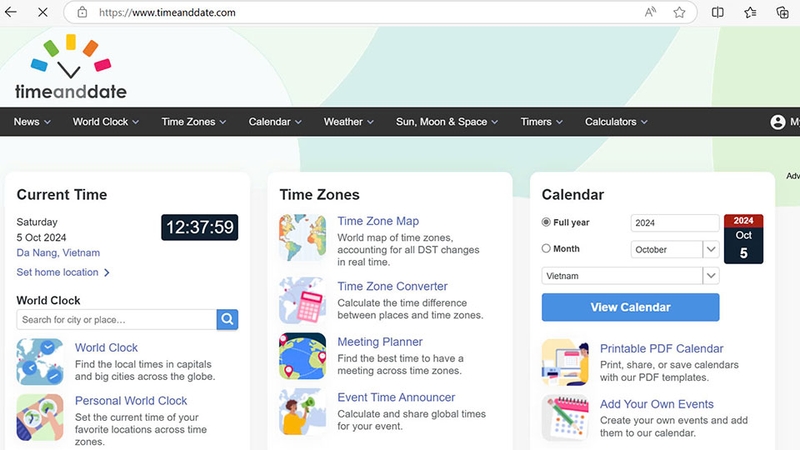Open the Favorites list icon
800x450 pixels.
pos(750,12)
